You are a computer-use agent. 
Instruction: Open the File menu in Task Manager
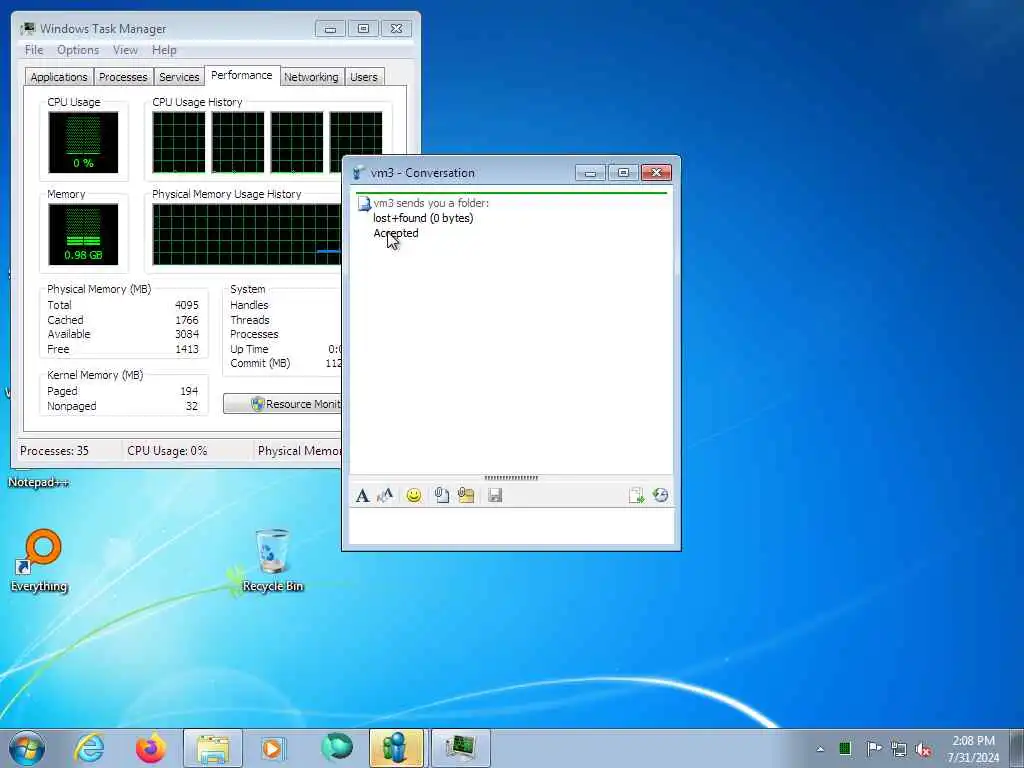coord(34,50)
